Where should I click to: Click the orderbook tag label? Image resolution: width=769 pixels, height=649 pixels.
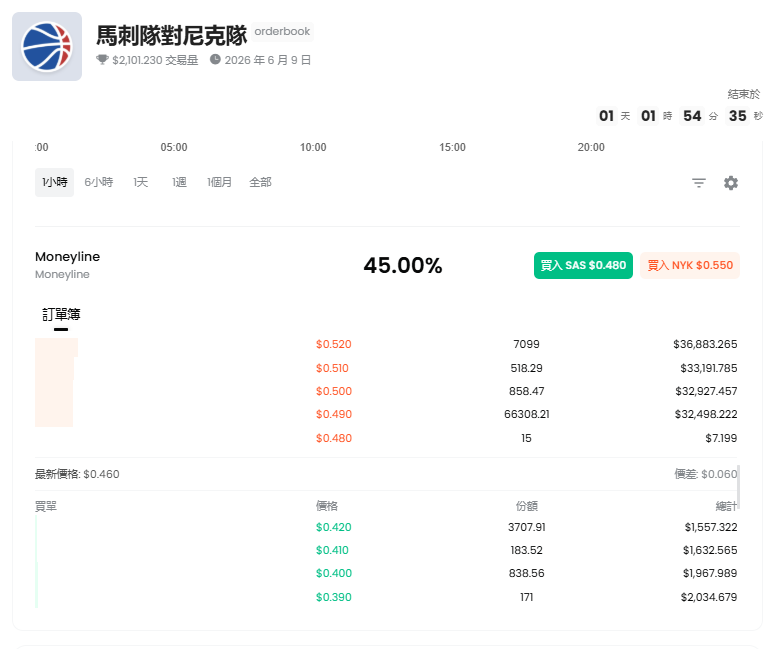tap(282, 31)
